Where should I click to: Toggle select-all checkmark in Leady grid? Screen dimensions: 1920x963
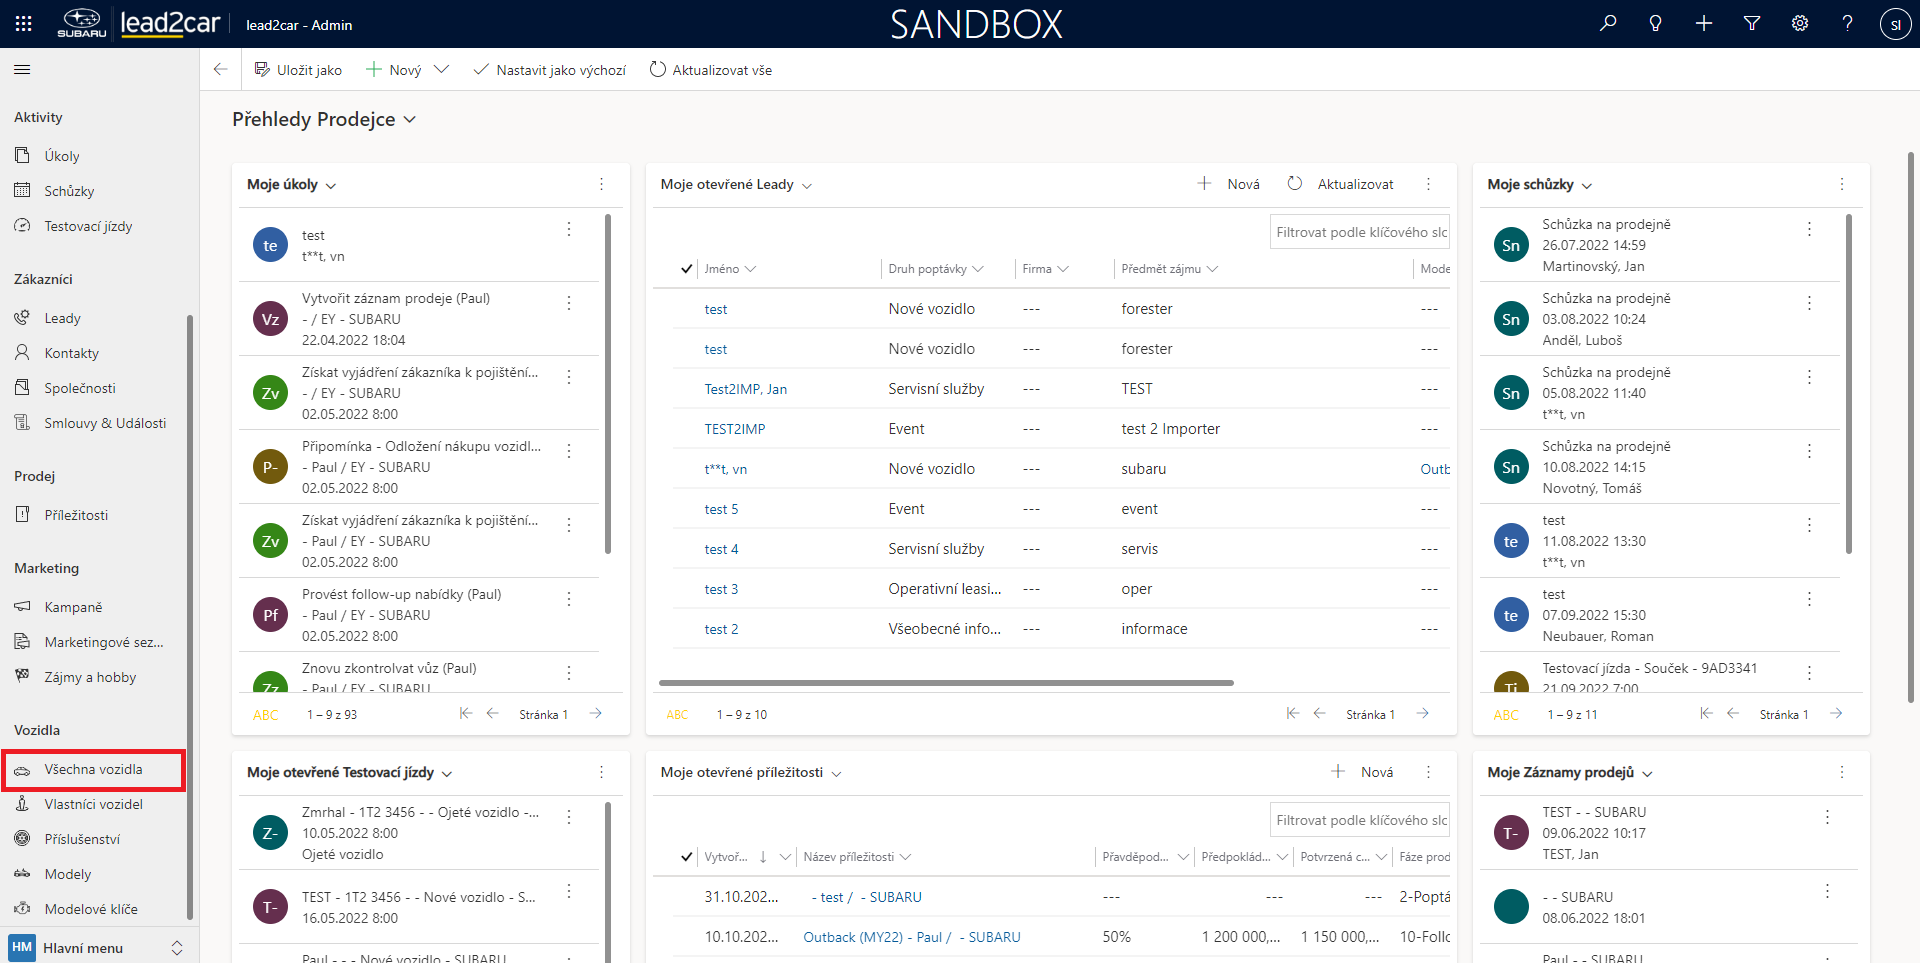coord(686,269)
